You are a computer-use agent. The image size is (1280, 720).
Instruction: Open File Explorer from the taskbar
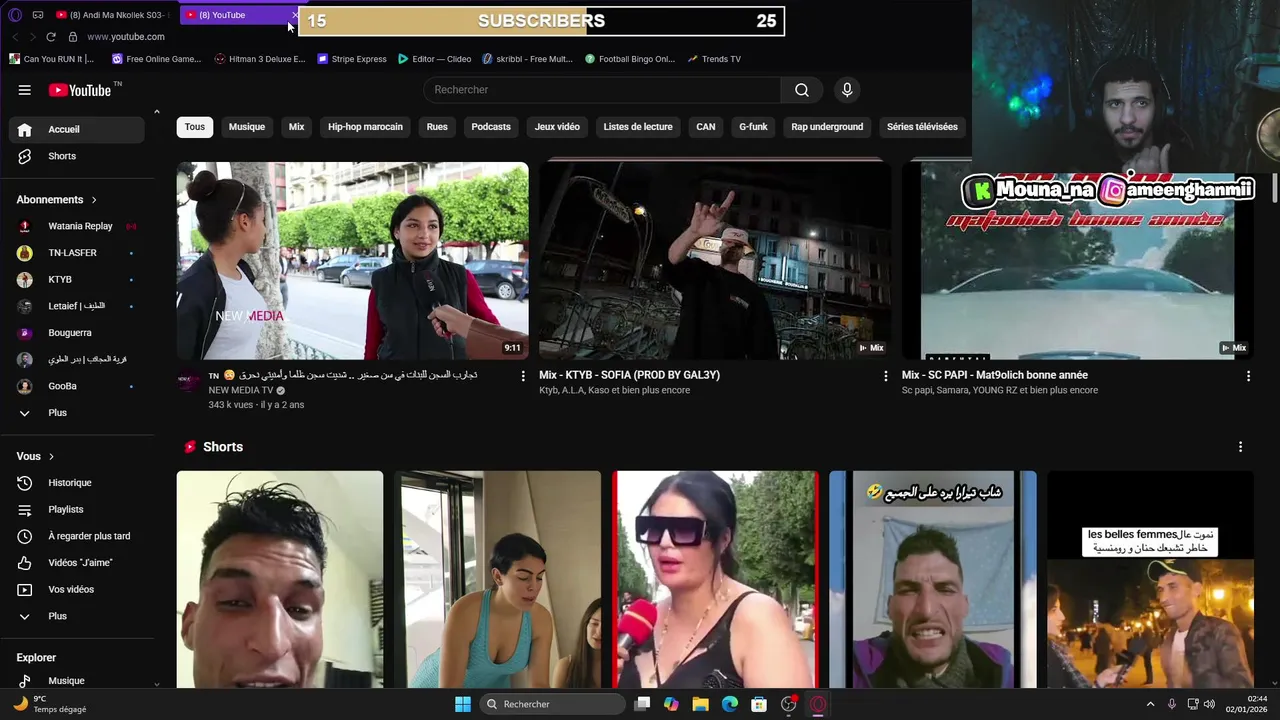pos(700,704)
